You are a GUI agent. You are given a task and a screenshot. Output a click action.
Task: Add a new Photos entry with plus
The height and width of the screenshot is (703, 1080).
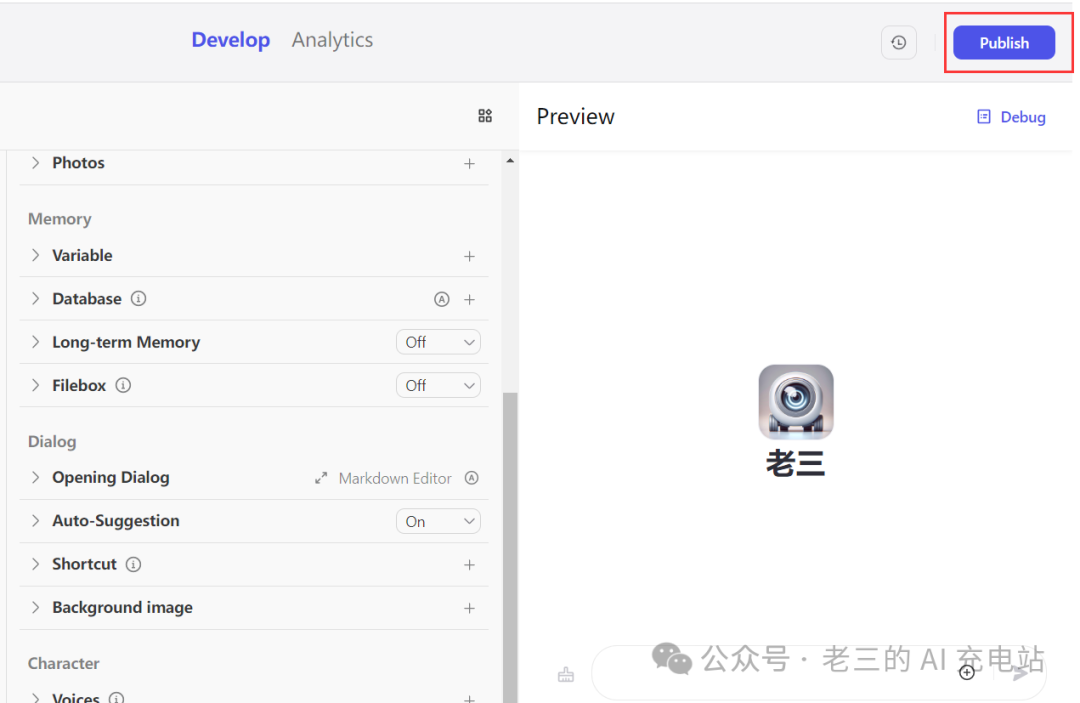(x=469, y=164)
